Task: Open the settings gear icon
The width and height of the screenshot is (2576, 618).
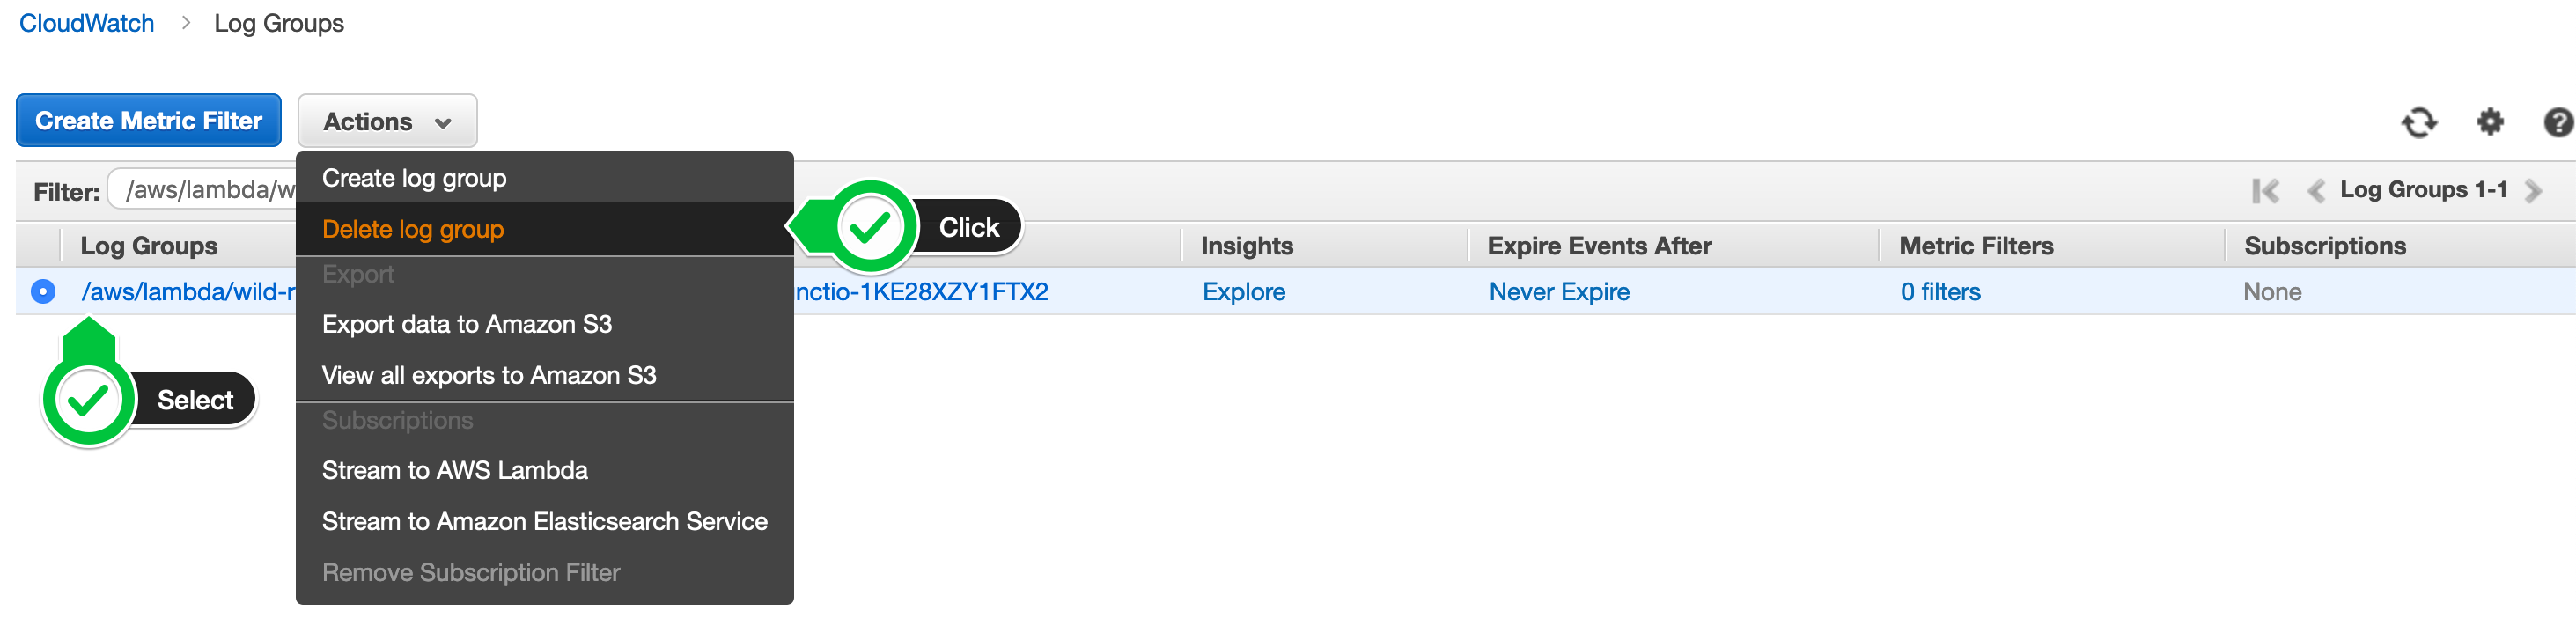Action: tap(2490, 122)
